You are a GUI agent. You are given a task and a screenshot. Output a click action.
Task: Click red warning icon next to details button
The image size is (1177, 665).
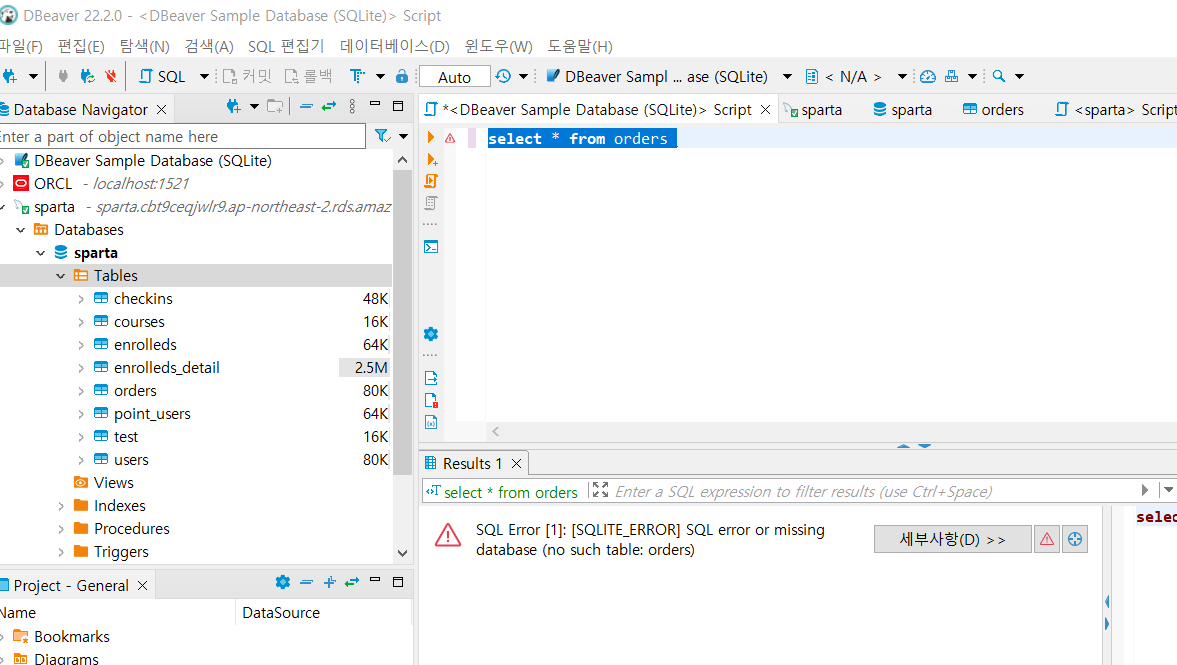(x=1047, y=540)
